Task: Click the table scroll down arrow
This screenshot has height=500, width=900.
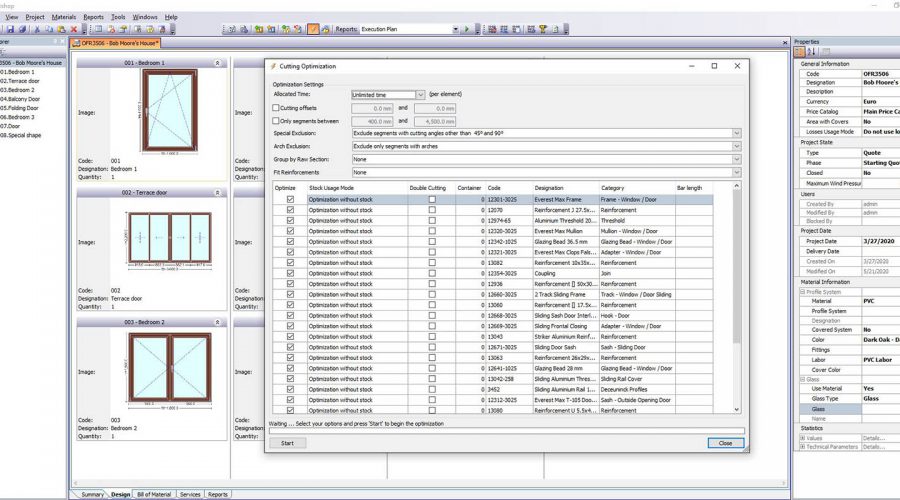Action: tap(736, 410)
